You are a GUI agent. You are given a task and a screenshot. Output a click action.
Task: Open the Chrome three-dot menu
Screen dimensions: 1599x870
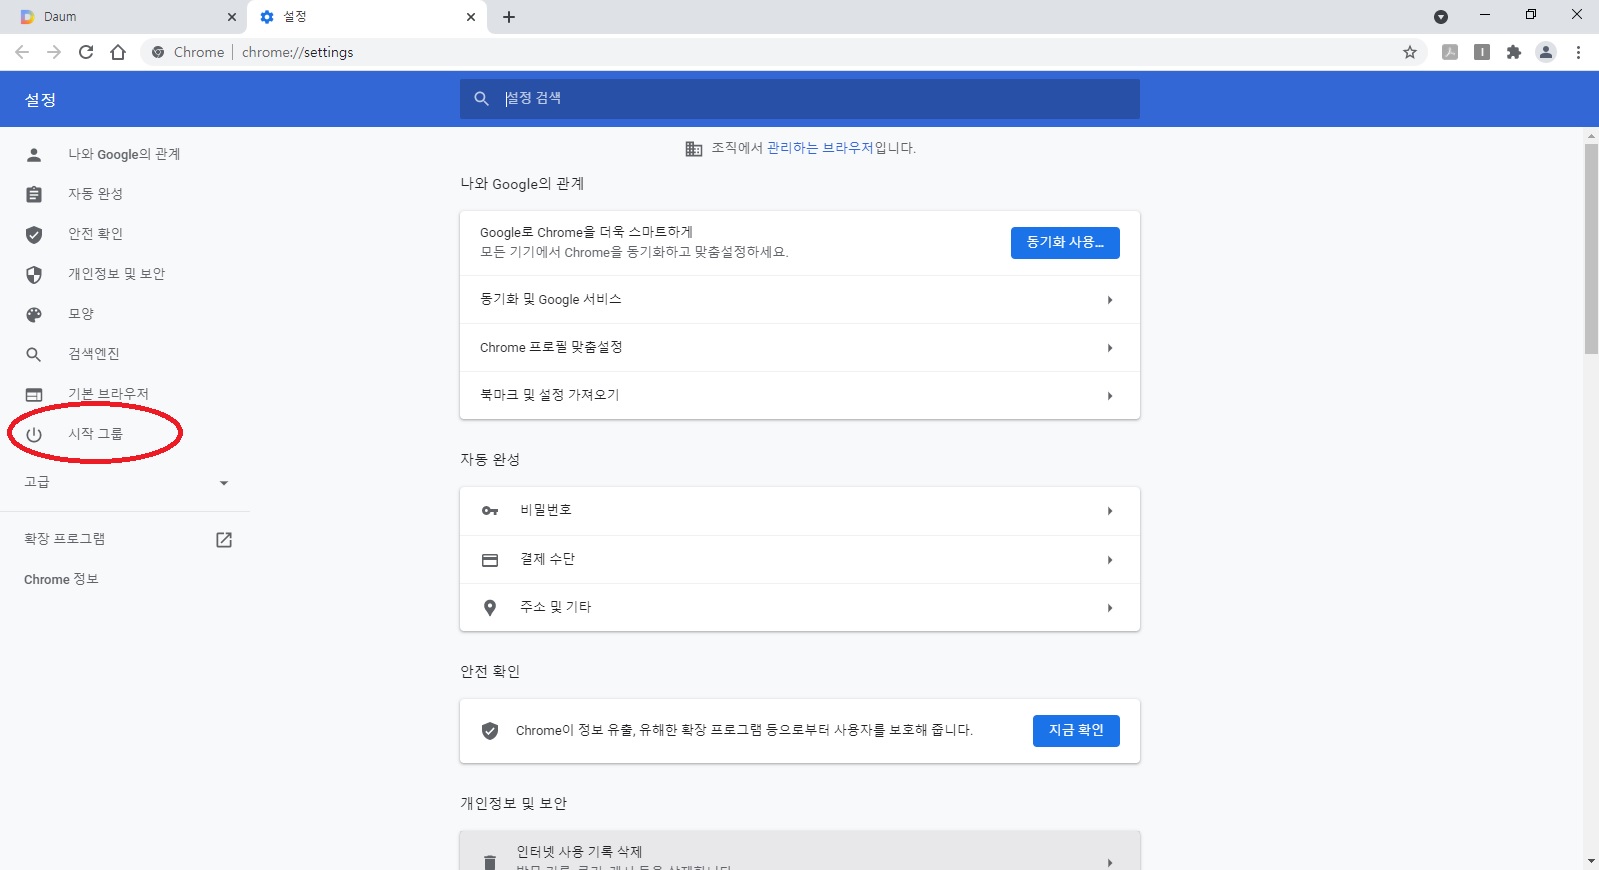1578,52
